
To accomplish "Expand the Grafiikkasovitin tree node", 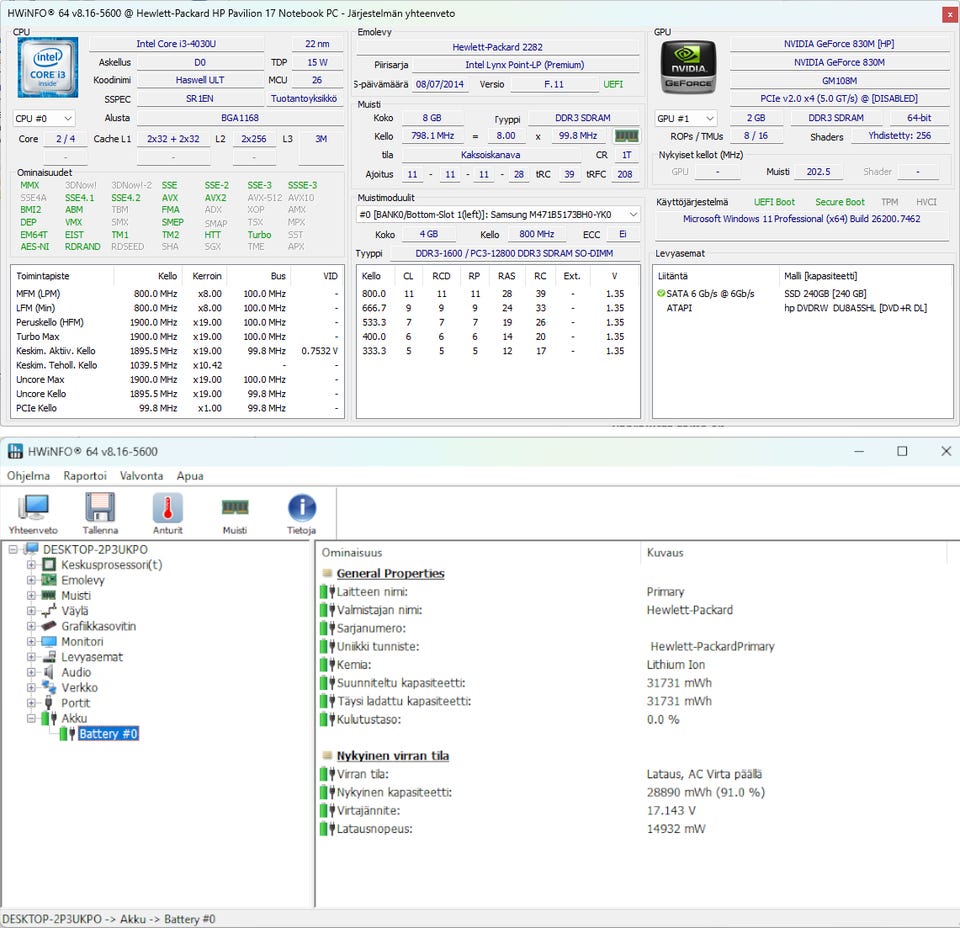I will [x=31, y=627].
